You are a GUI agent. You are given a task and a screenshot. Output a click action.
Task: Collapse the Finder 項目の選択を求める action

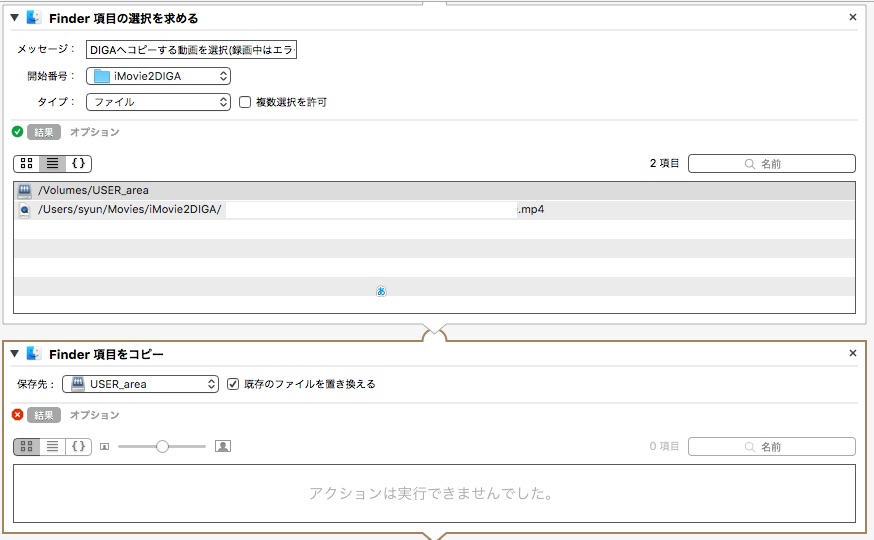[x=14, y=18]
